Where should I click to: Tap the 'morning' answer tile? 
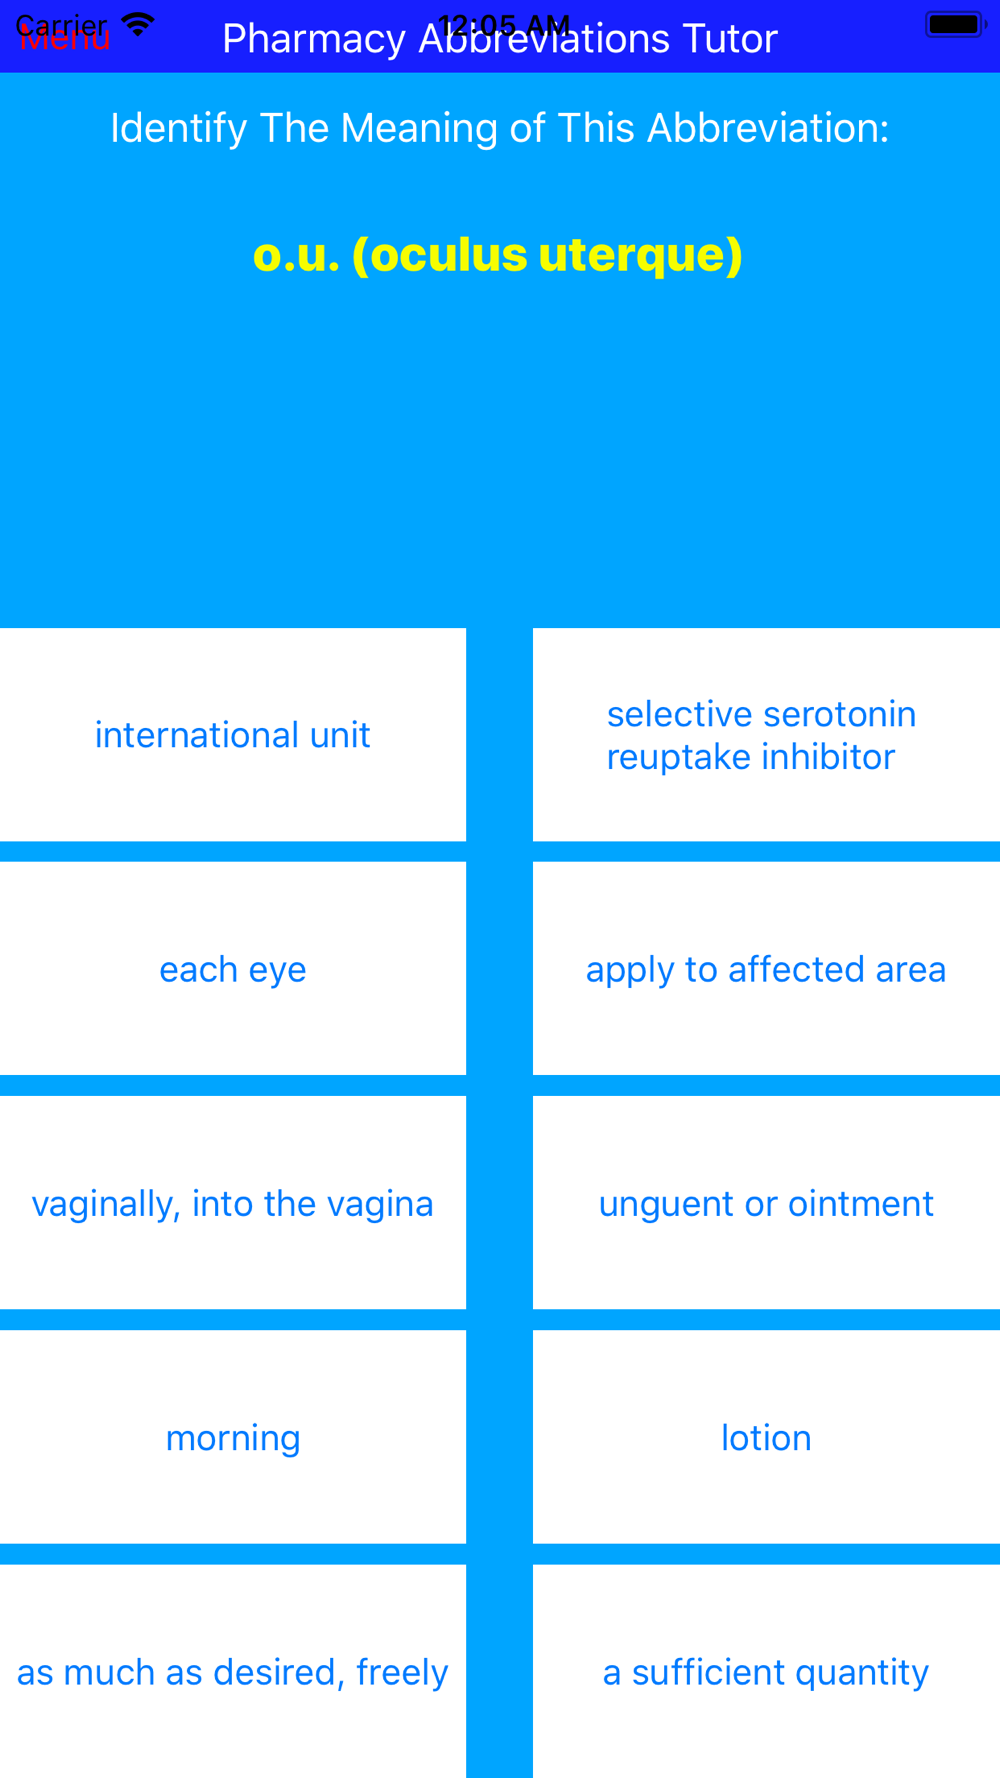[x=233, y=1437]
